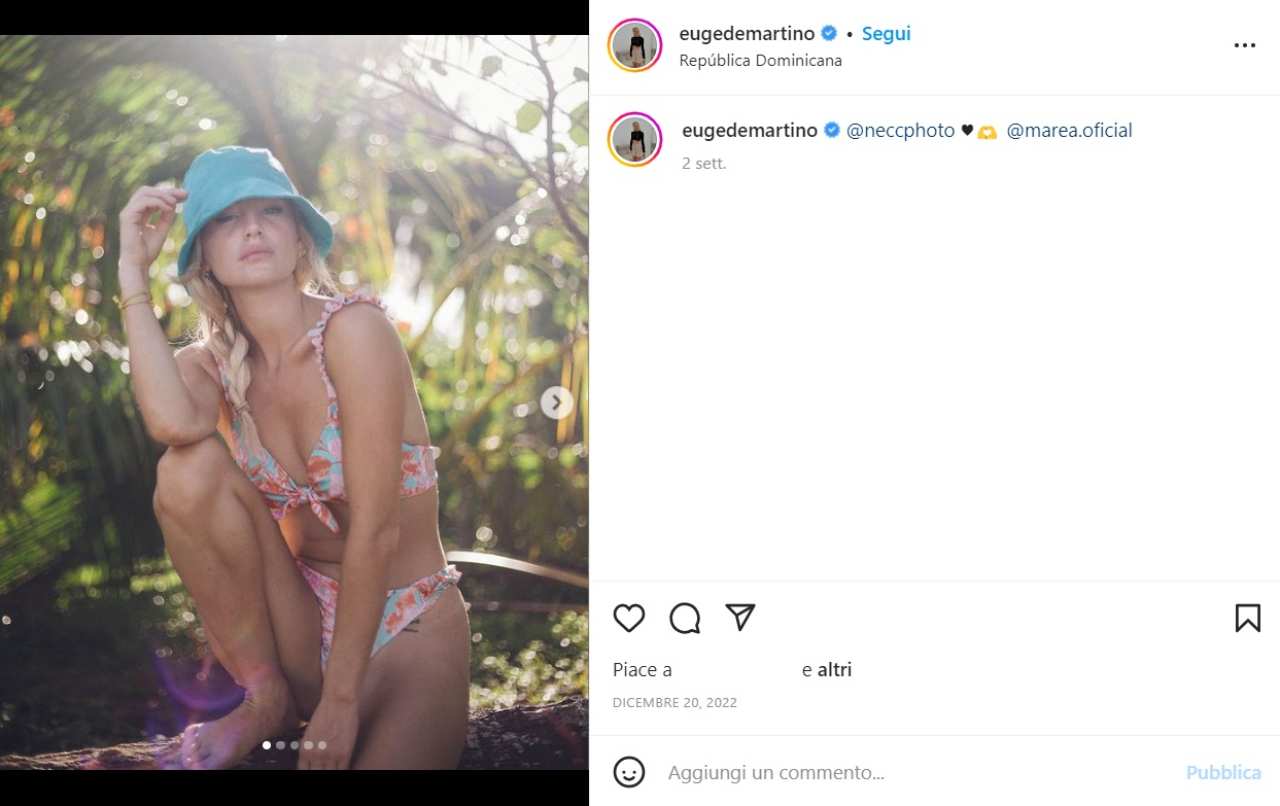Open the profile avatar in the post header
The image size is (1280, 806).
pos(635,46)
